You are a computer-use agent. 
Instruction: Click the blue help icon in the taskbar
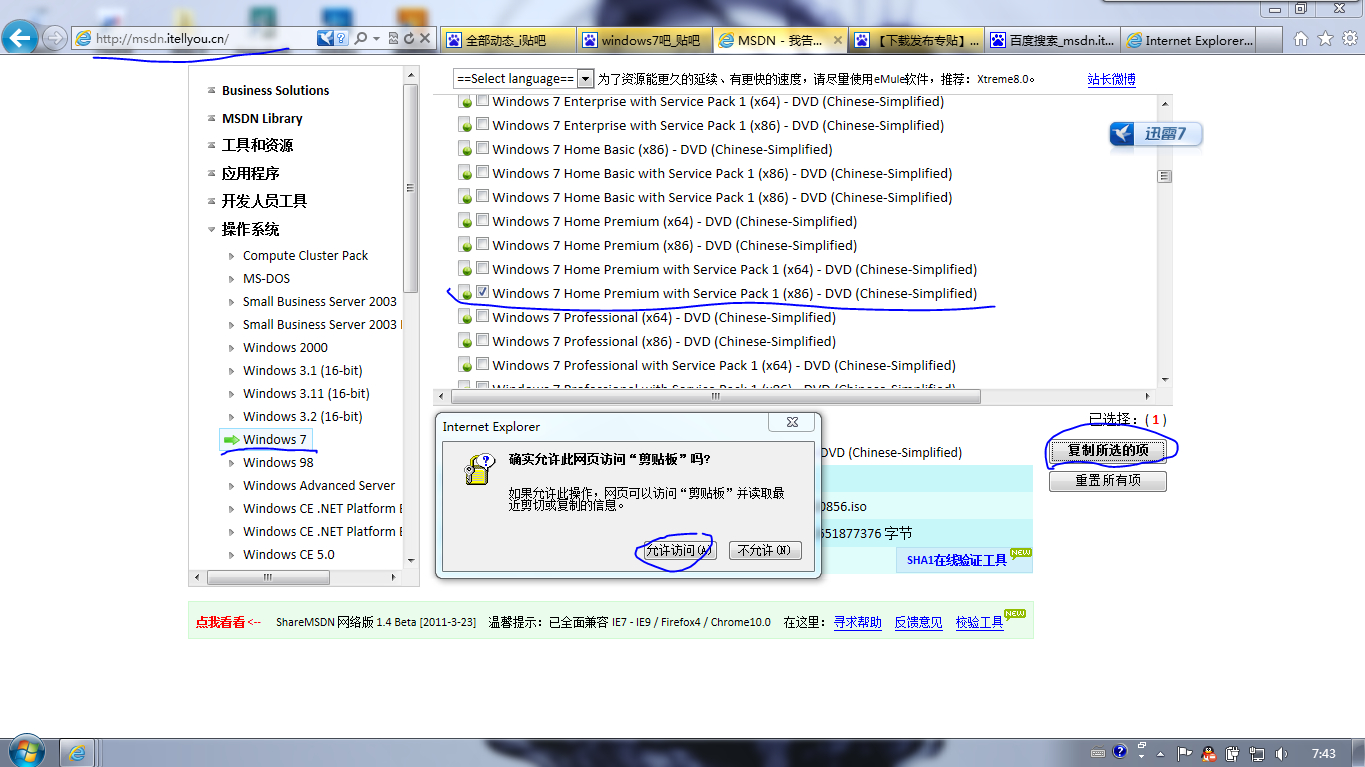point(1120,751)
